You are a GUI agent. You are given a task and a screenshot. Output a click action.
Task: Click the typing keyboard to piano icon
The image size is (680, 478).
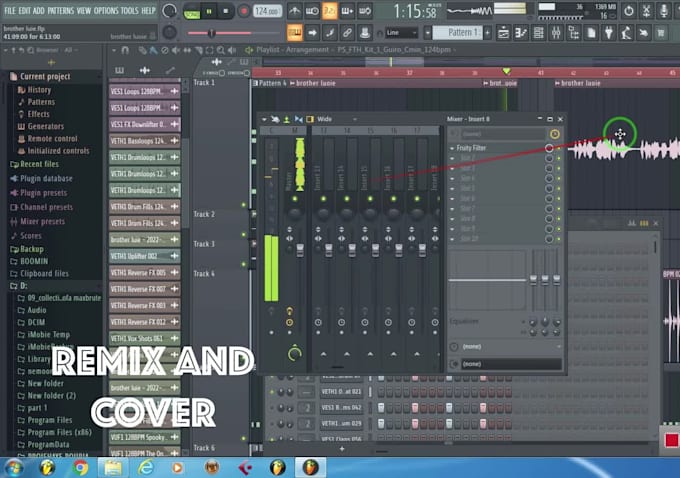pos(294,33)
